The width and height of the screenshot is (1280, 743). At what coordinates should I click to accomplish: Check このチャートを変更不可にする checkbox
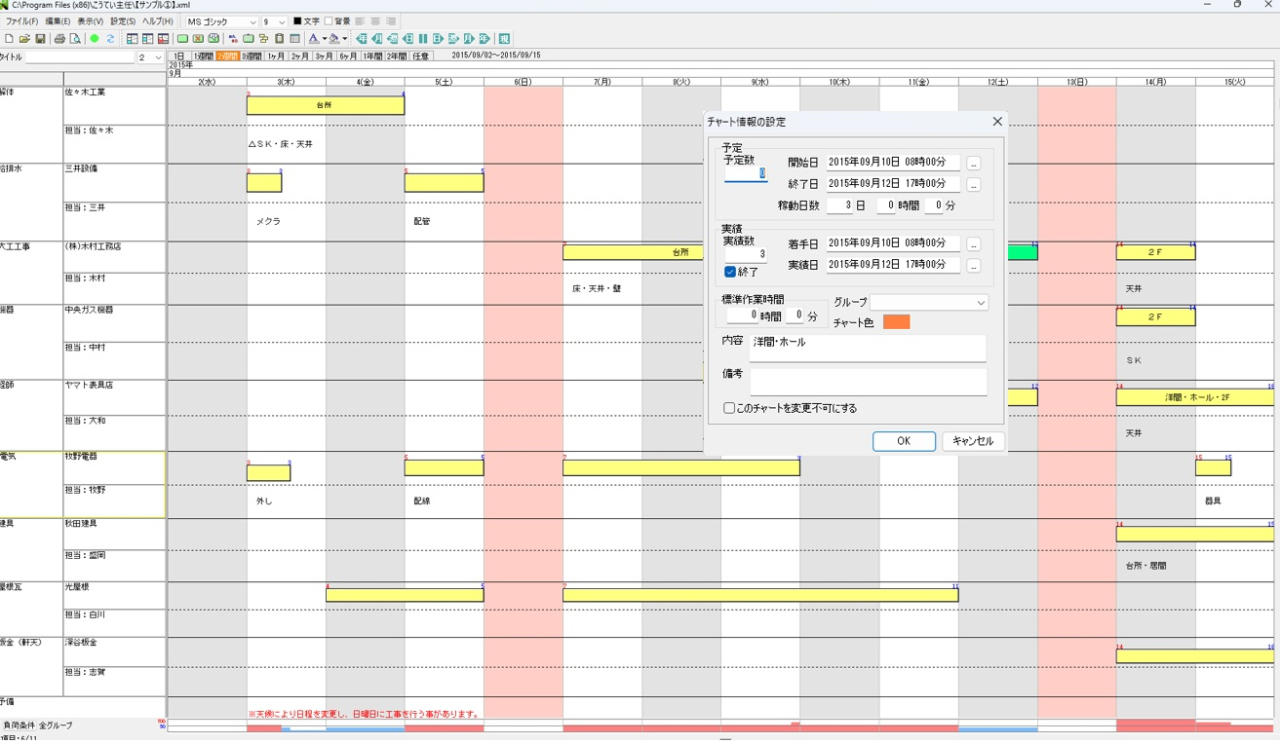[x=729, y=408]
